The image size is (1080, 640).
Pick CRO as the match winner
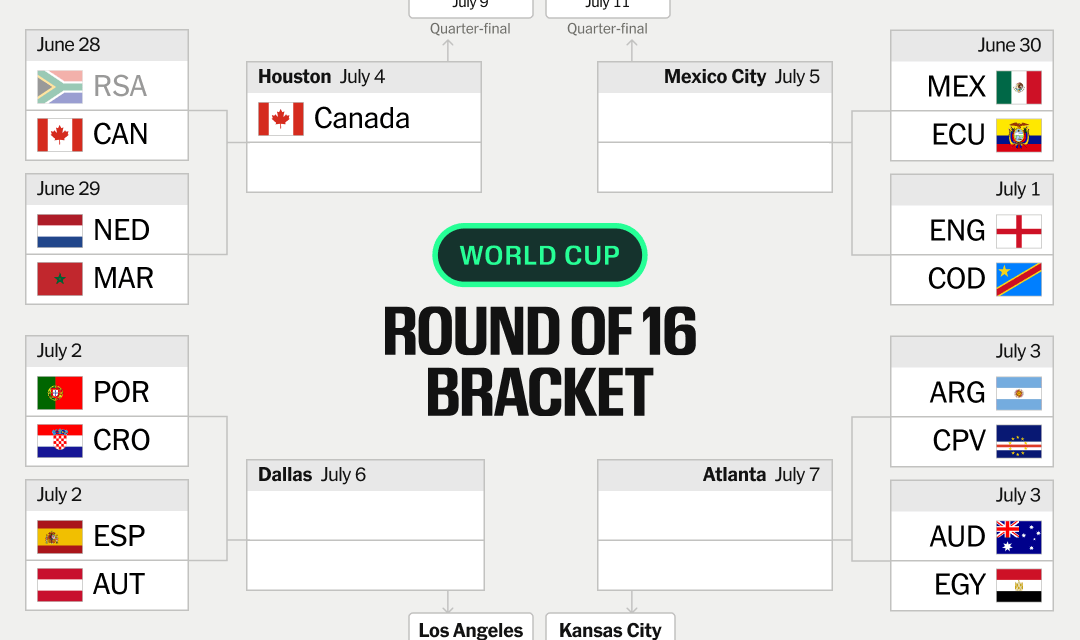(x=107, y=441)
